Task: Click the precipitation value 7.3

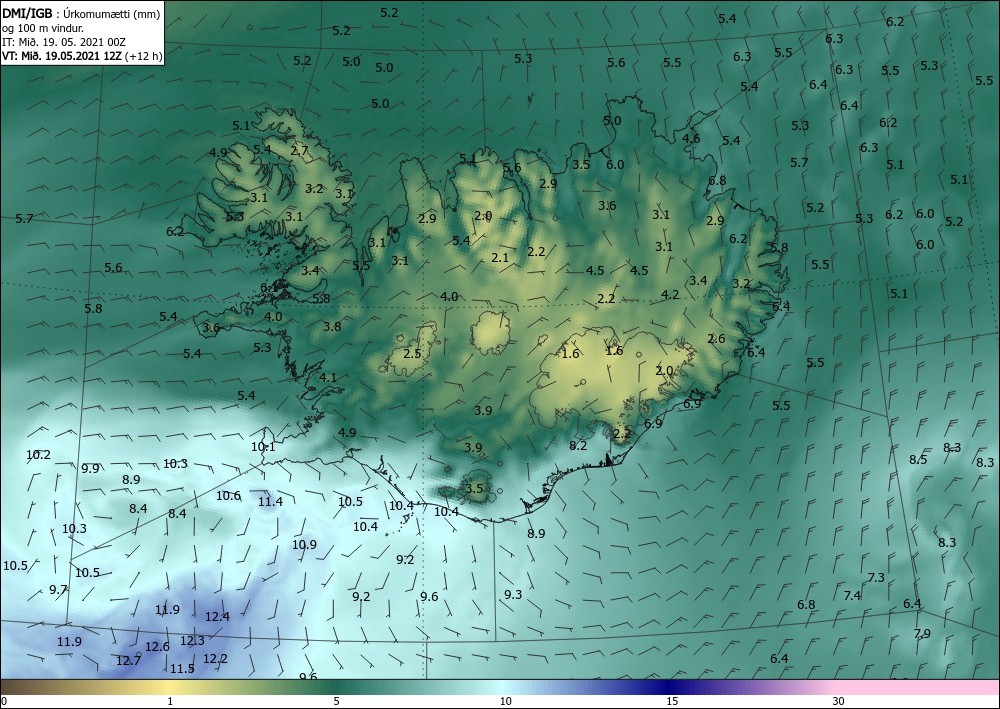Action: (876, 578)
